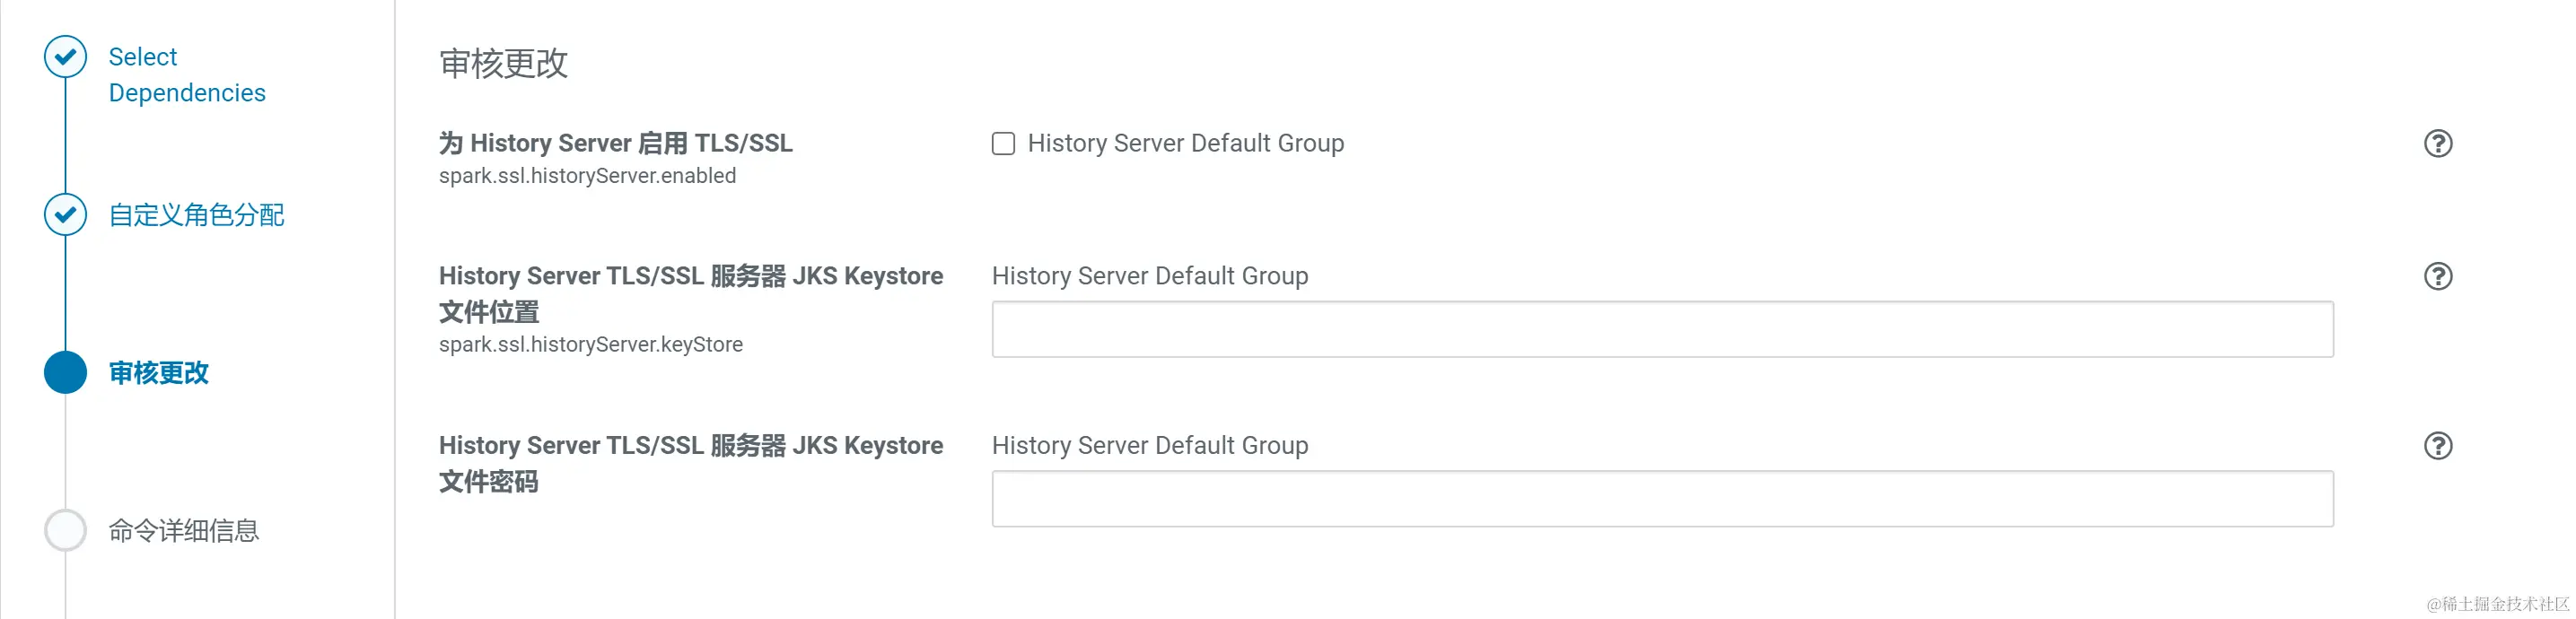Select the 审核更改 wizard step label

coord(158,373)
